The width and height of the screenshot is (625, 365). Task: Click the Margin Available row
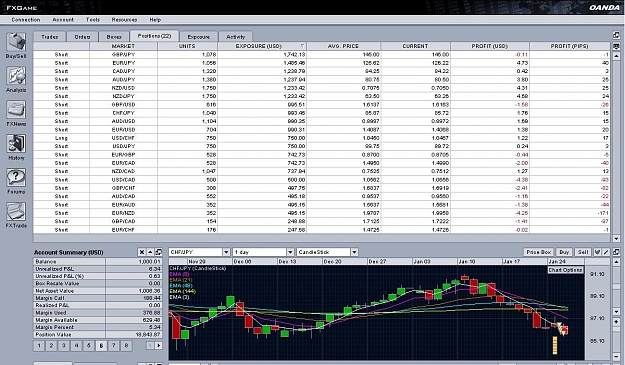pyautogui.click(x=98, y=320)
